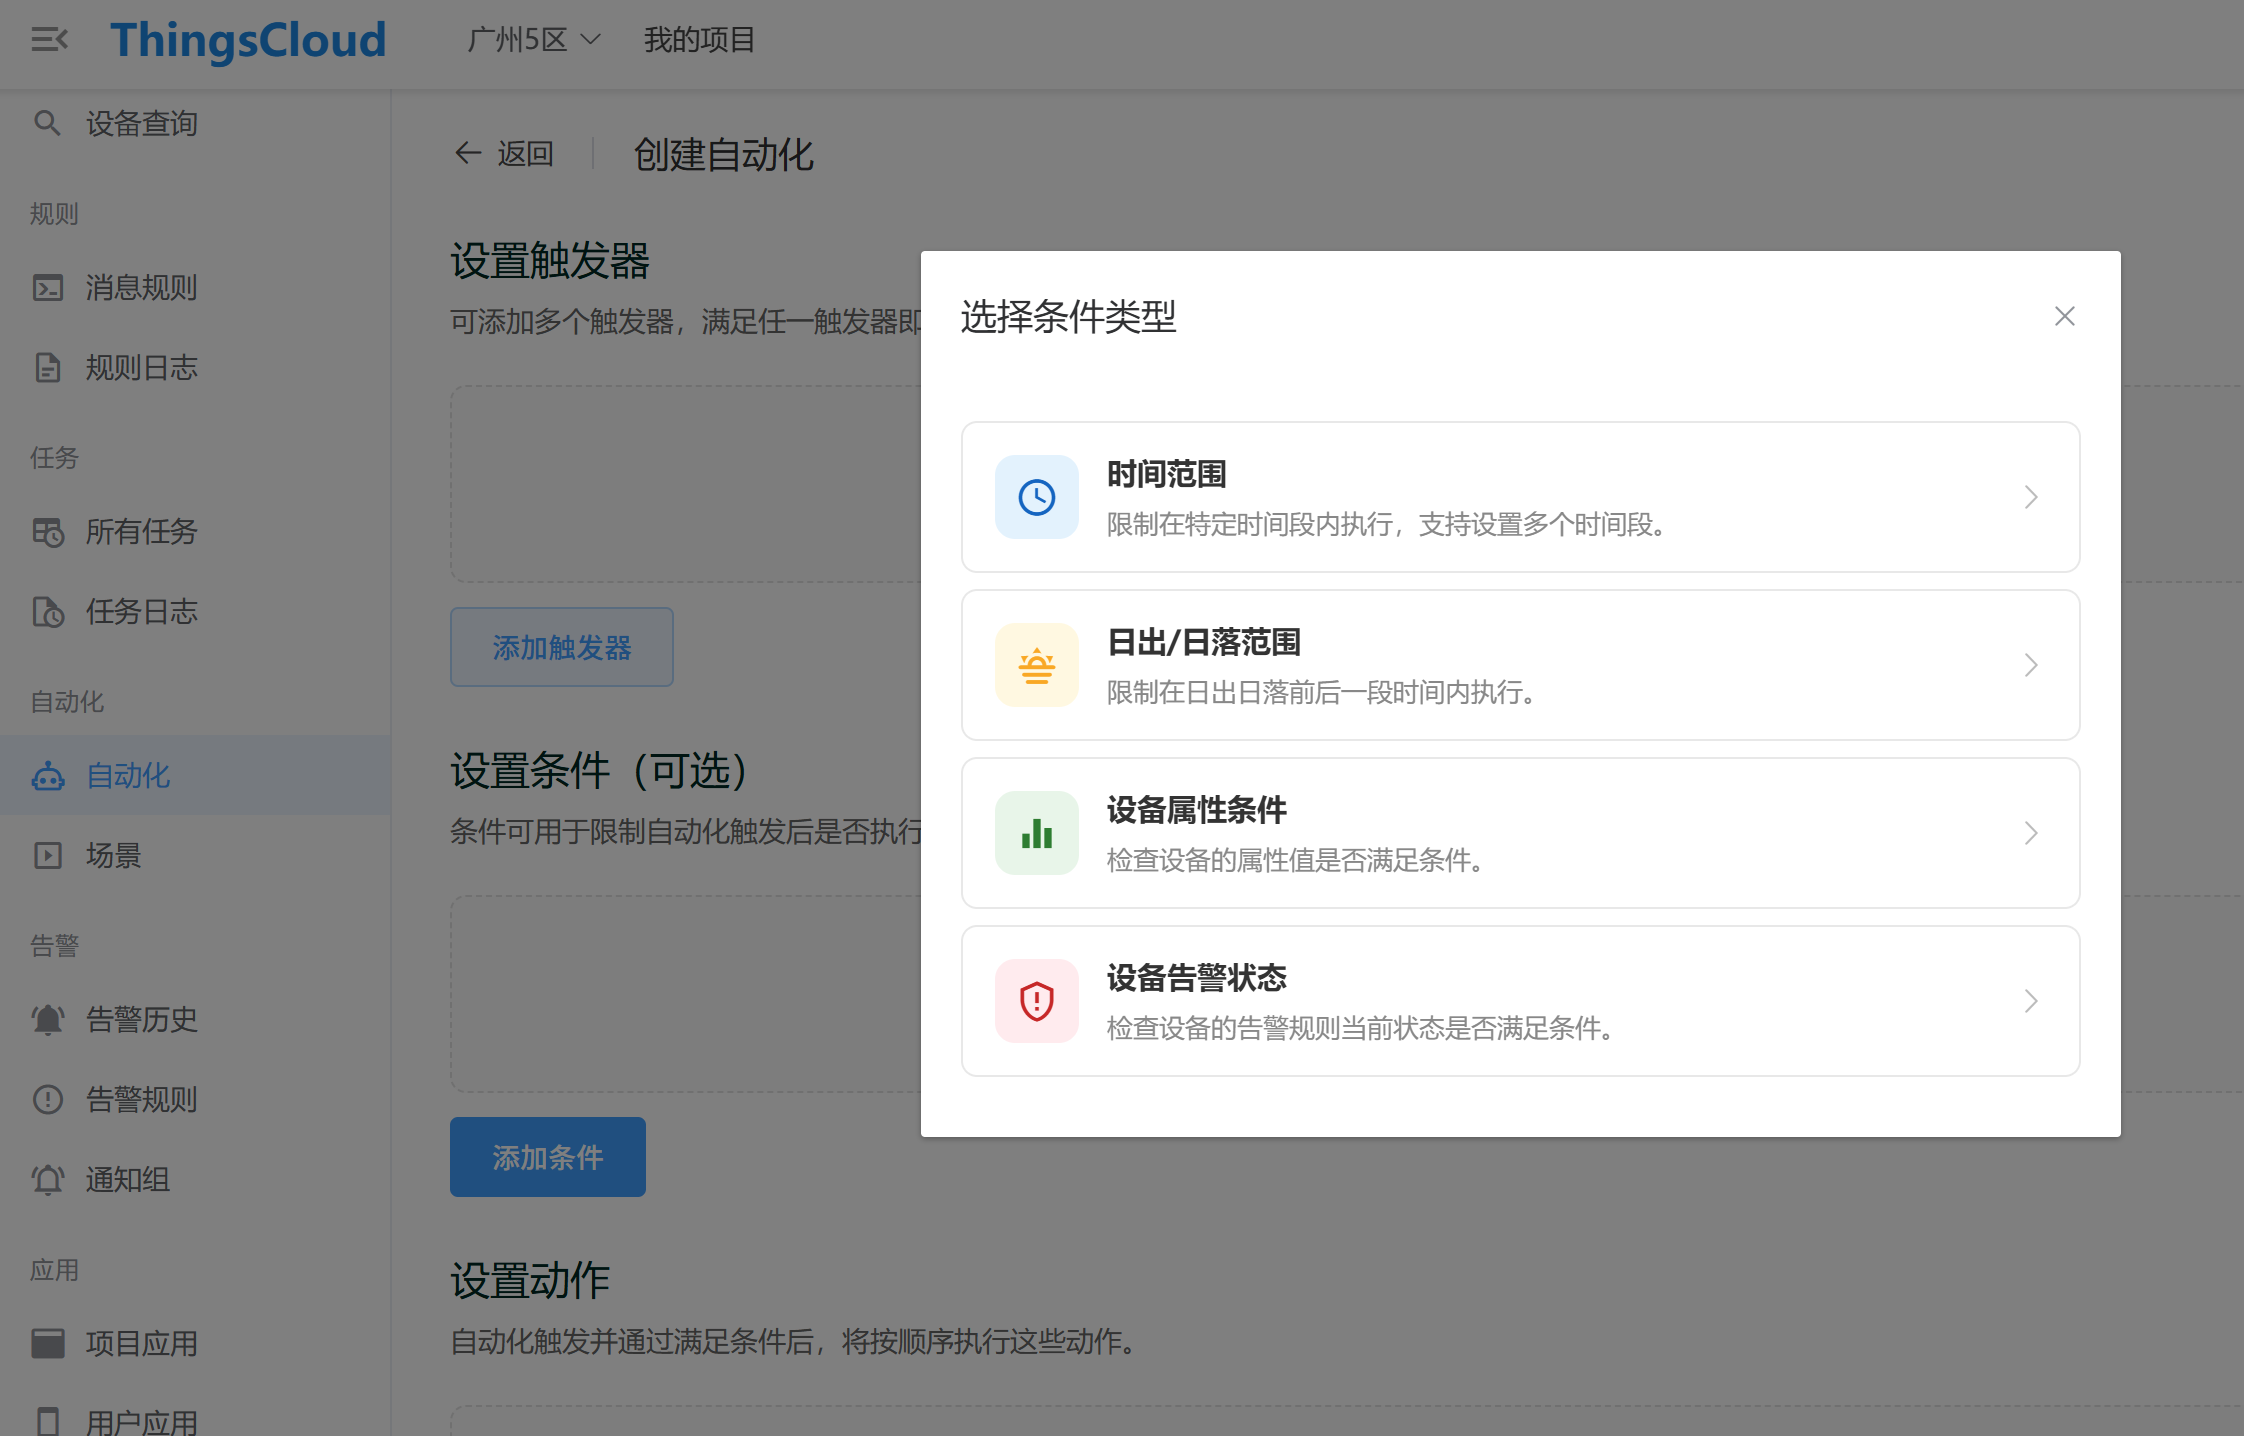Go back using the 返回 link
Viewport: 2244px width, 1436px height.
pyautogui.click(x=505, y=154)
